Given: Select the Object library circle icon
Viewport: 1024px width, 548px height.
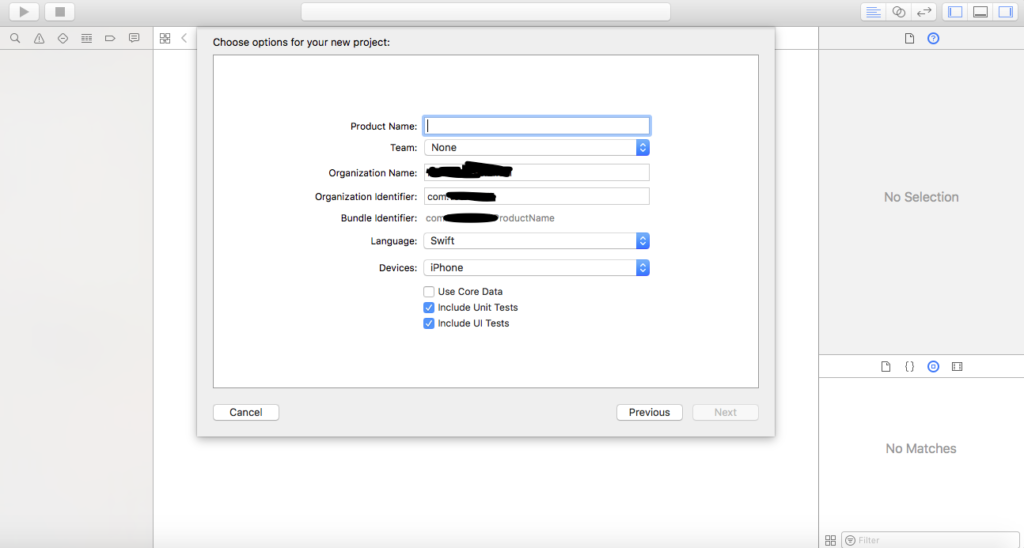Looking at the screenshot, I should (x=933, y=366).
